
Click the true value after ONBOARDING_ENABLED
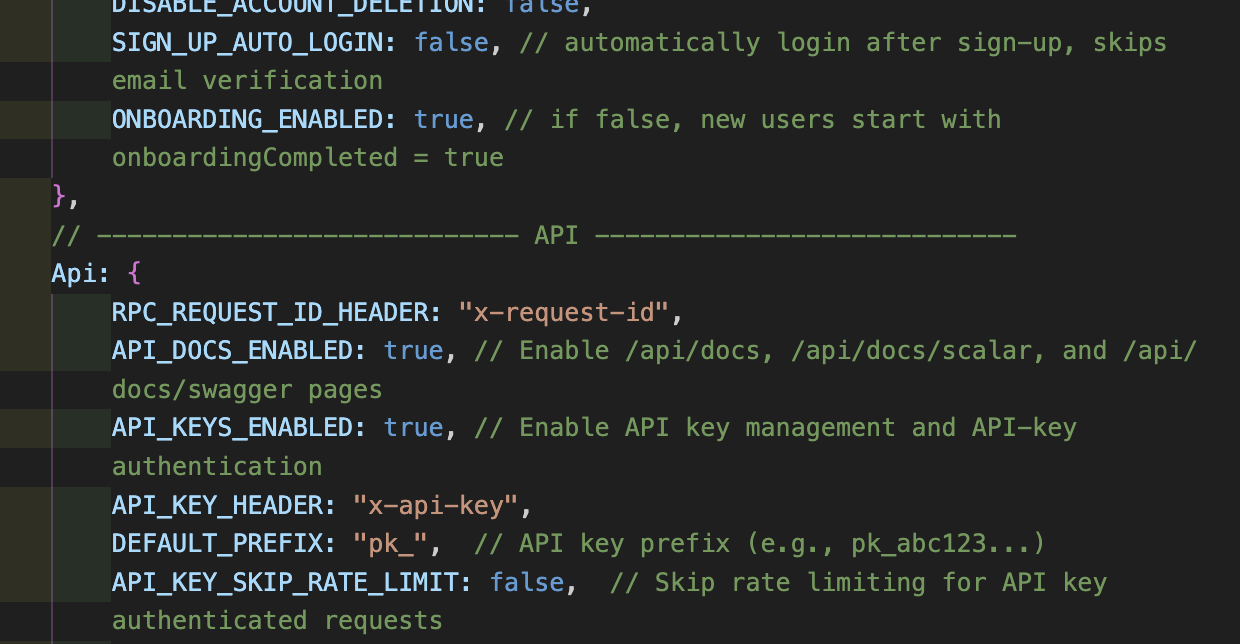click(x=444, y=120)
